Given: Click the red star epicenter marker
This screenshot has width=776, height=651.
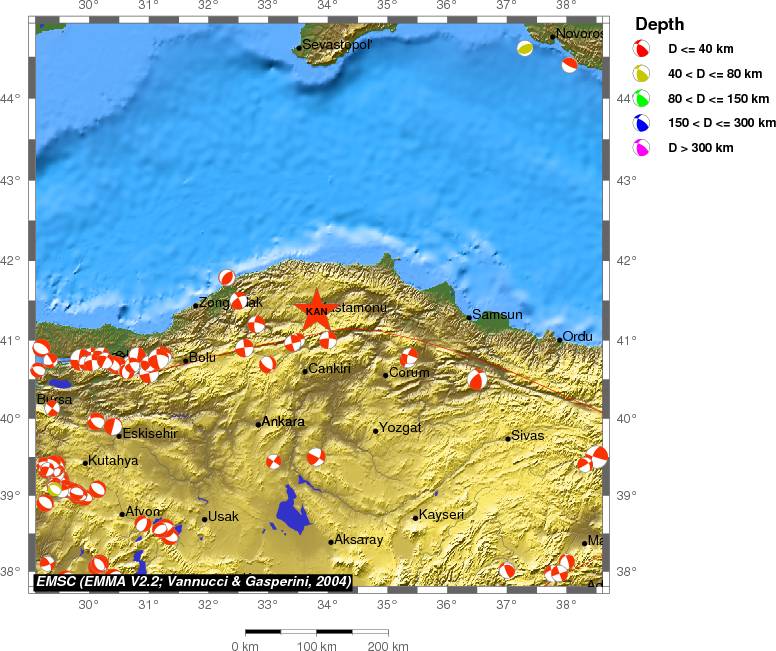Looking at the screenshot, I should pos(316,308).
